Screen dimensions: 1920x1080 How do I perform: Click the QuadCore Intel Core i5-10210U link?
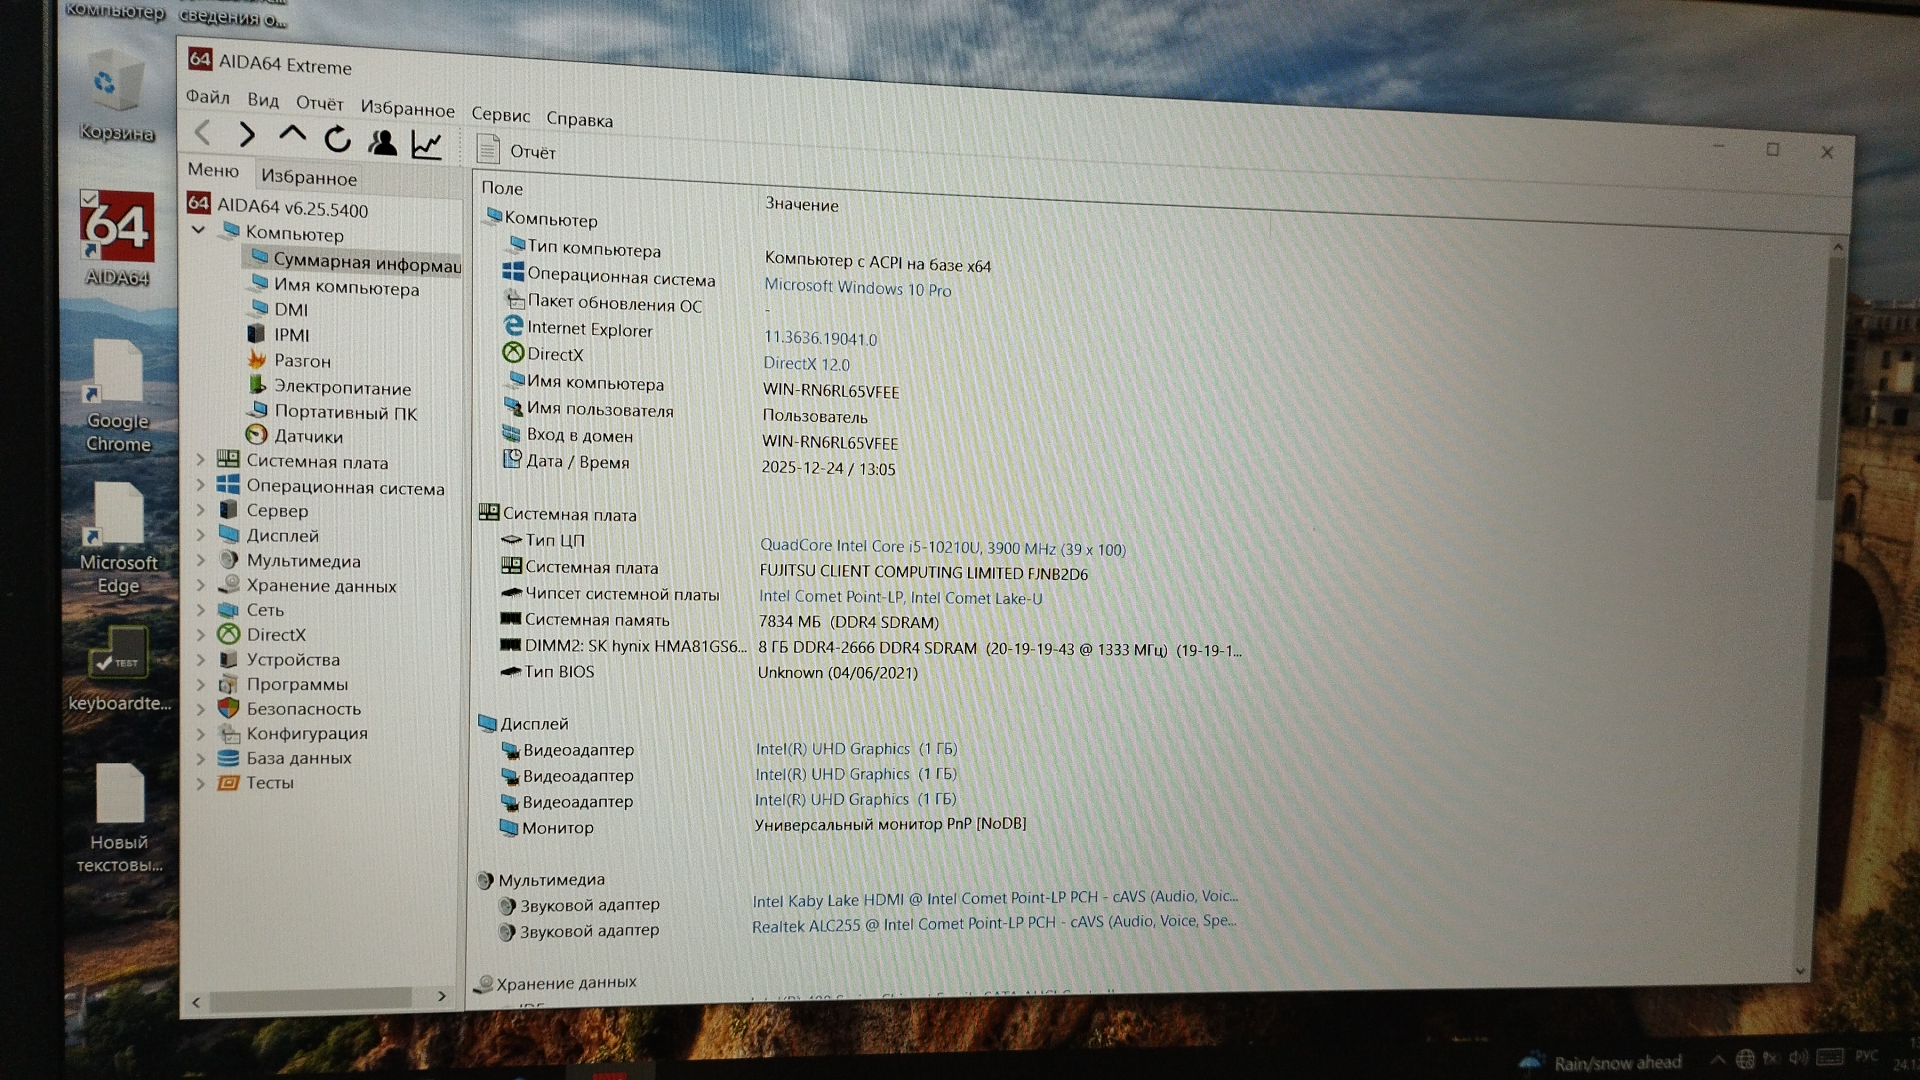(942, 548)
